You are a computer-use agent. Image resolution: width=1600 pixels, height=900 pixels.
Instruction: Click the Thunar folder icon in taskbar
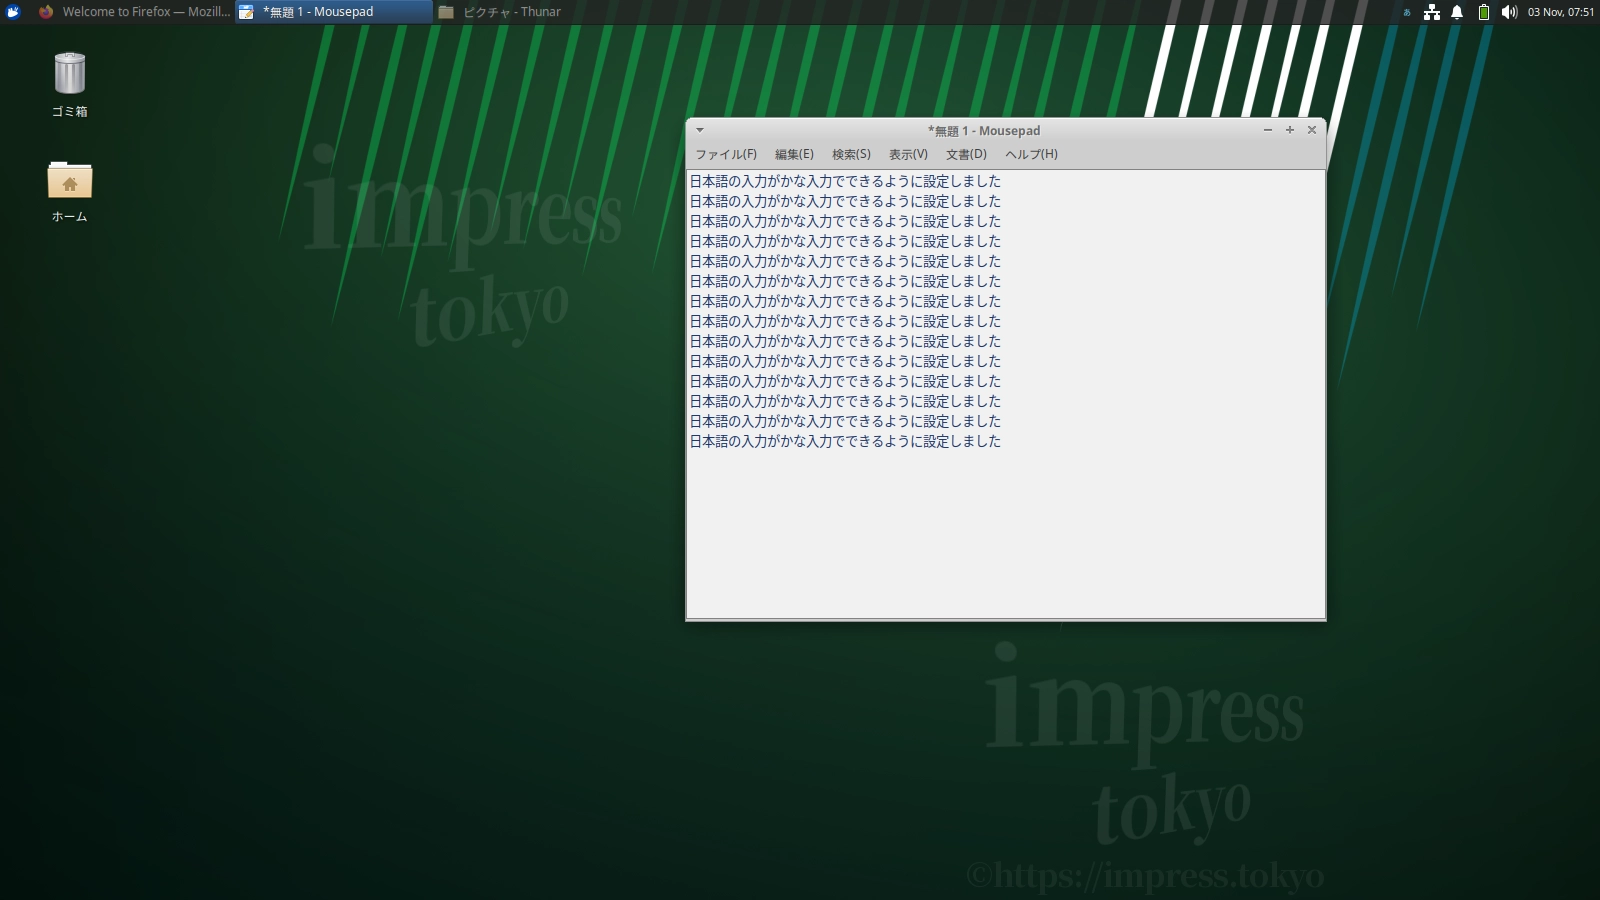point(446,12)
